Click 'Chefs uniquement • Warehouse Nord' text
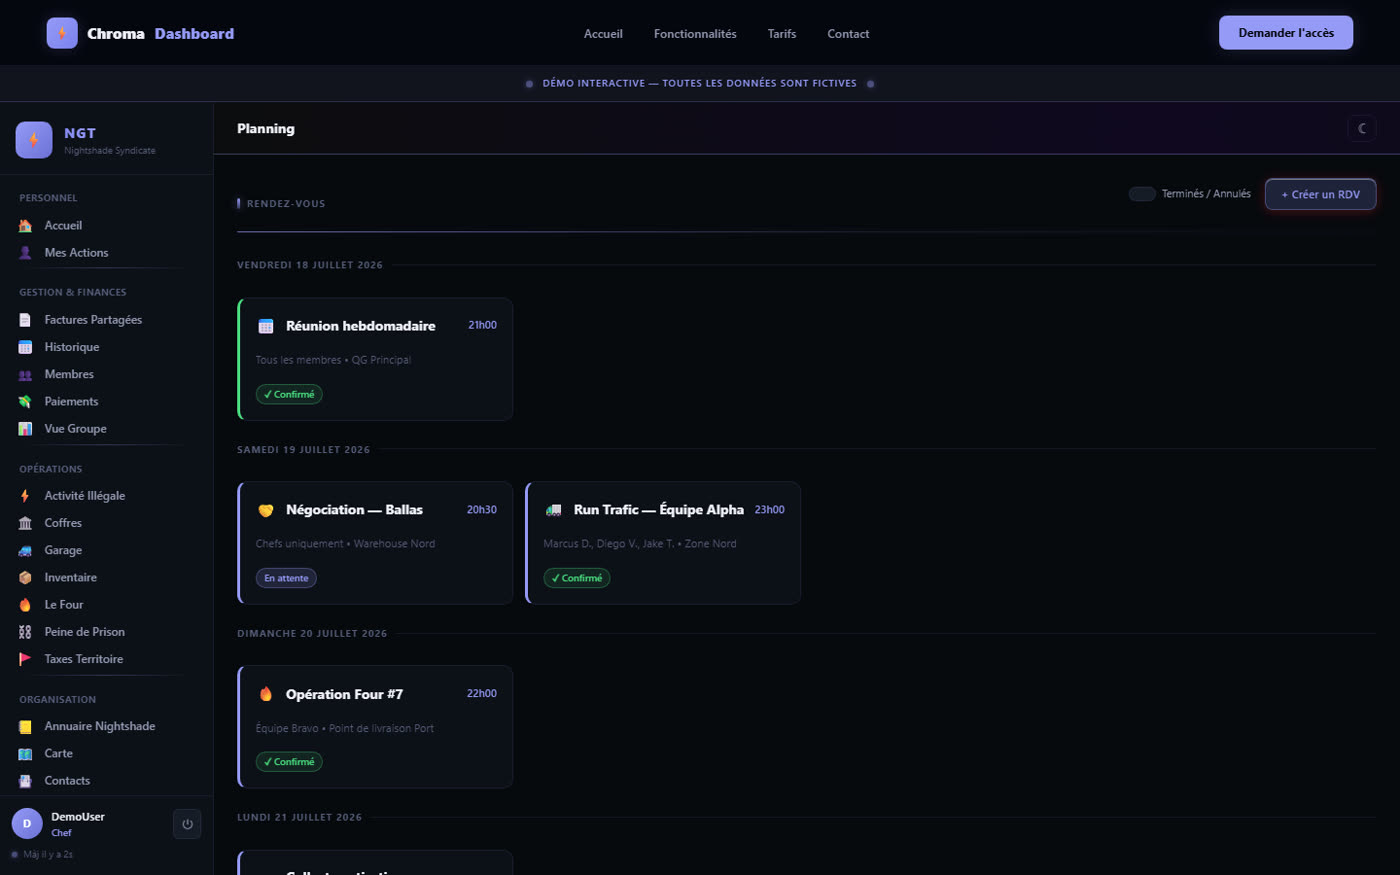Screen dimensions: 1400x875 click(345, 544)
